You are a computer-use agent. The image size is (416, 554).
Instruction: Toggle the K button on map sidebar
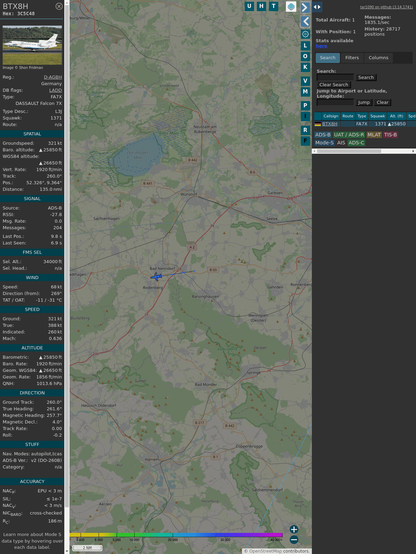point(305,67)
